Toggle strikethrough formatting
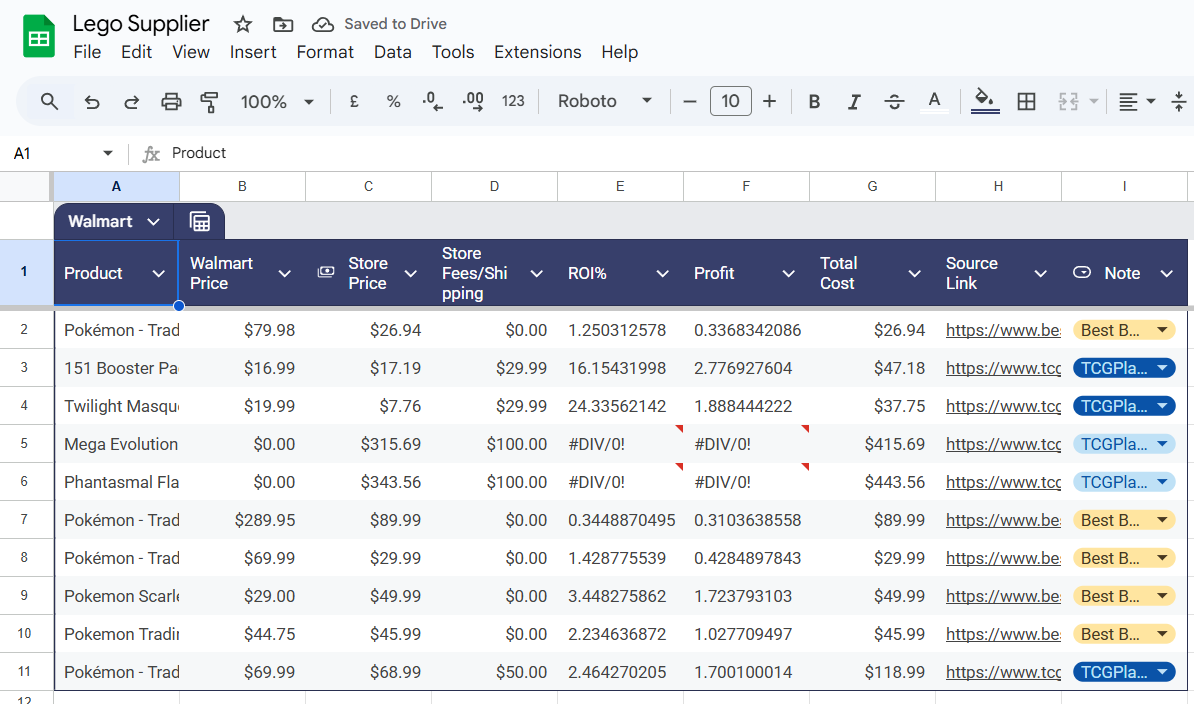 [x=894, y=101]
